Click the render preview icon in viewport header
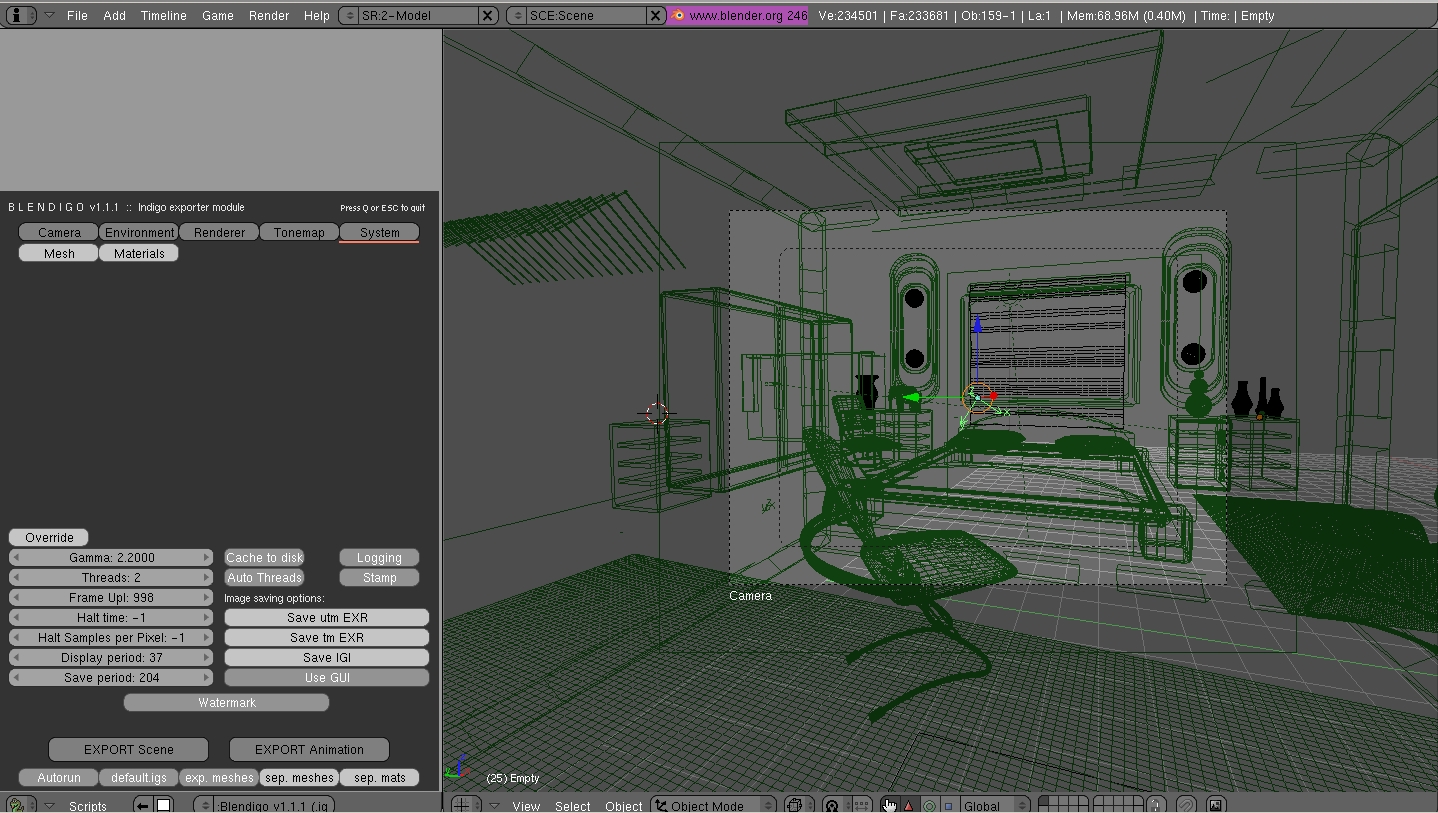Viewport: 1438px width, 813px height. click(1215, 805)
